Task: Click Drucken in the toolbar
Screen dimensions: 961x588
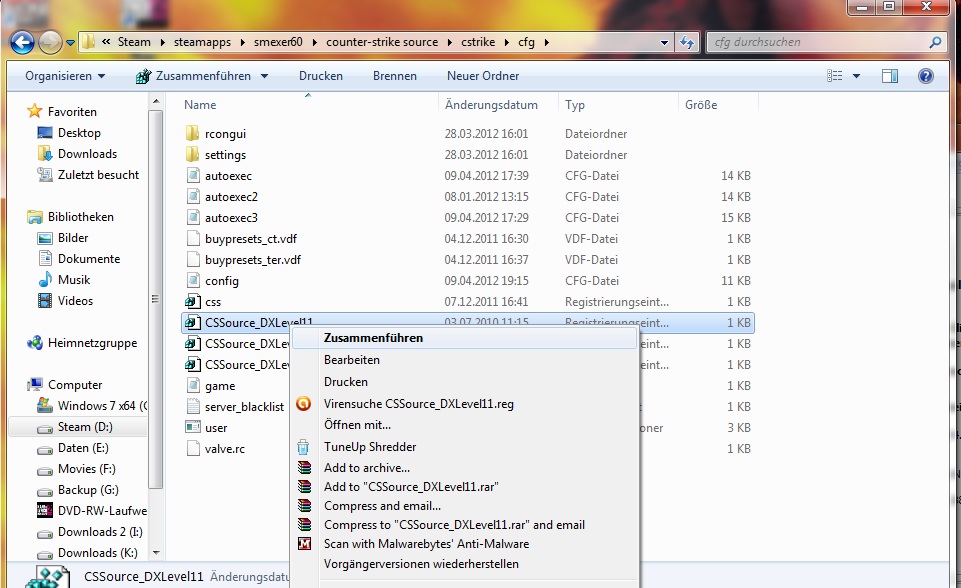Action: coord(321,76)
